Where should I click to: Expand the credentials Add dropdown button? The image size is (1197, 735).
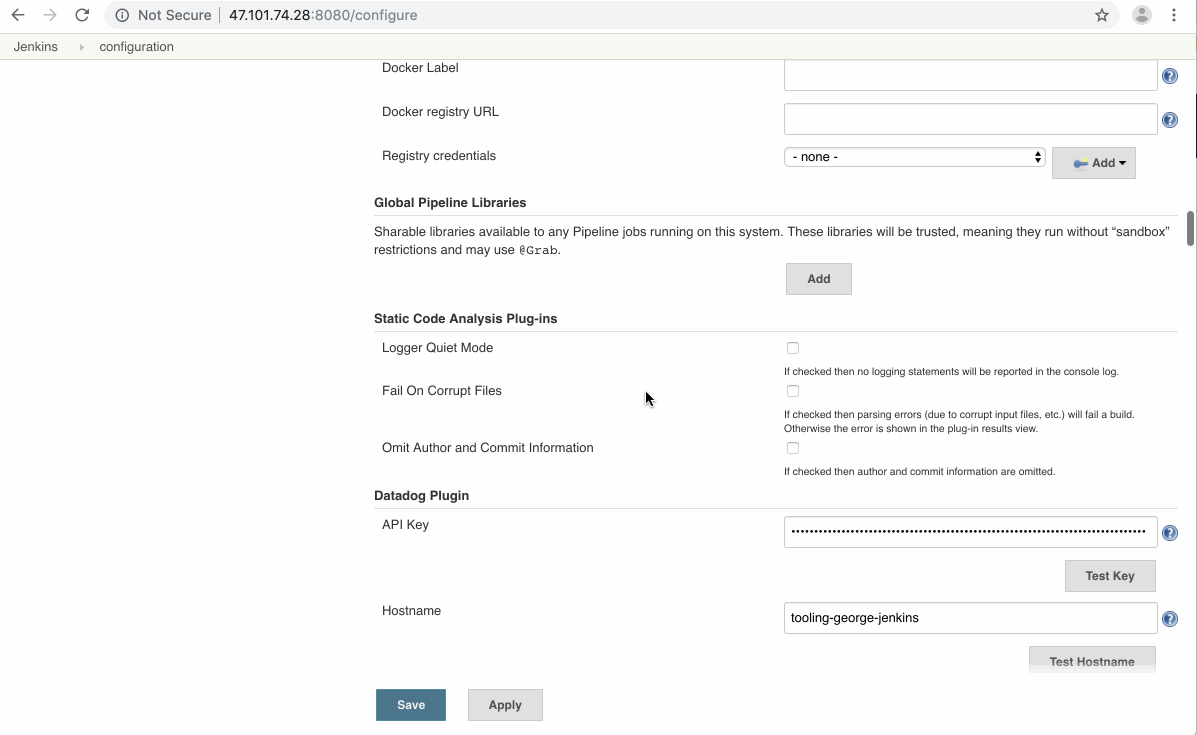click(x=1094, y=163)
